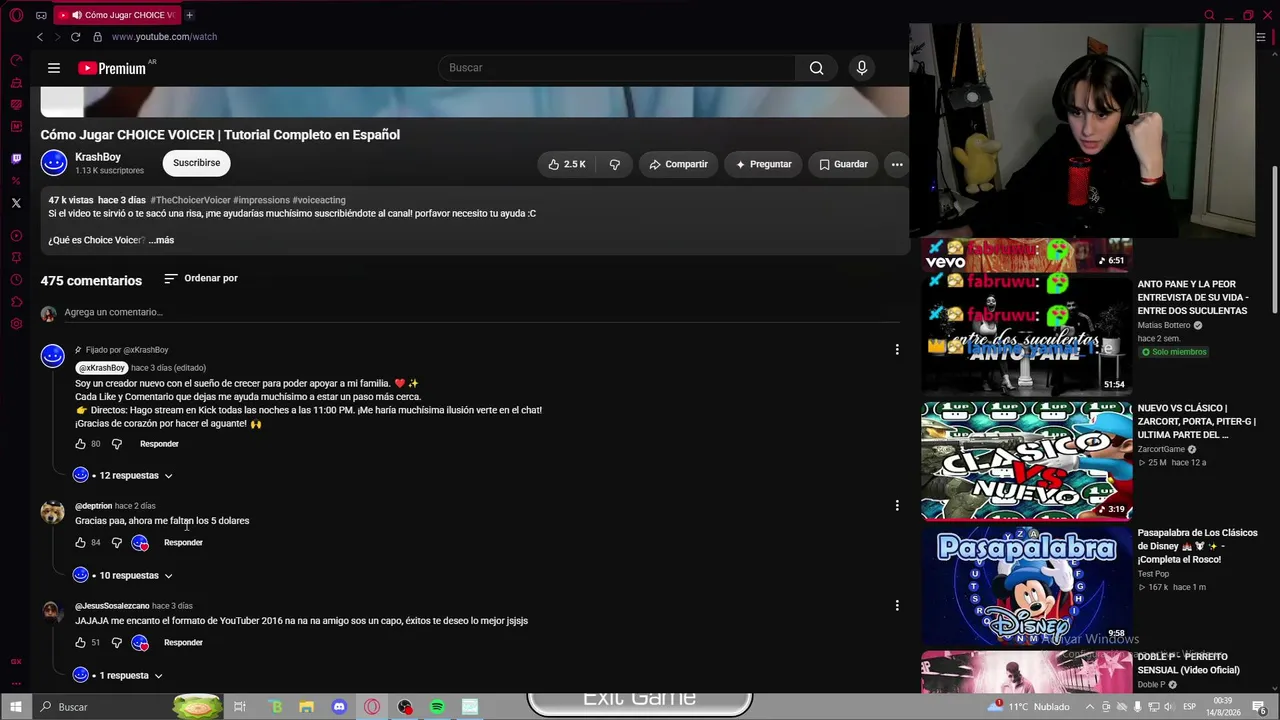Screen dimensions: 1280x720
Task: Like the video with 2.5 K likes
Action: coord(567,164)
